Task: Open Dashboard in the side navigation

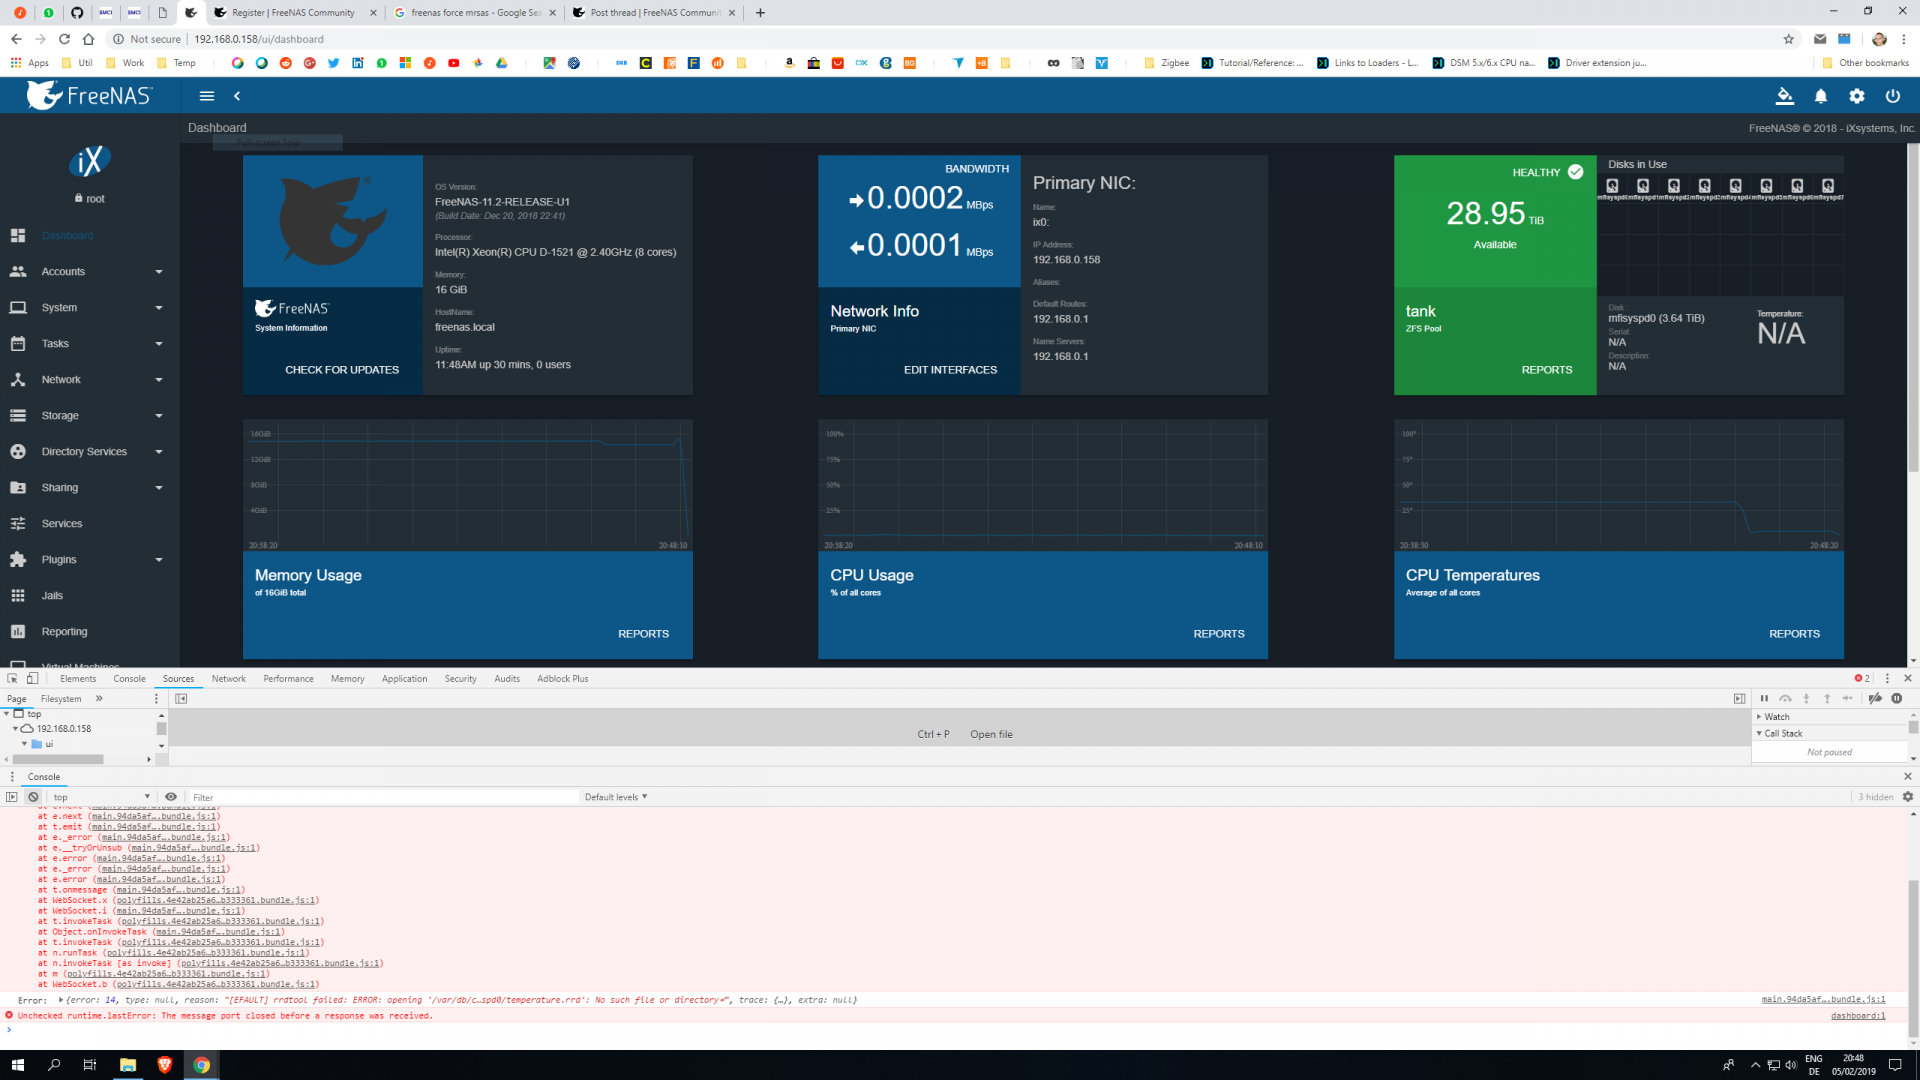Action: pos(67,236)
